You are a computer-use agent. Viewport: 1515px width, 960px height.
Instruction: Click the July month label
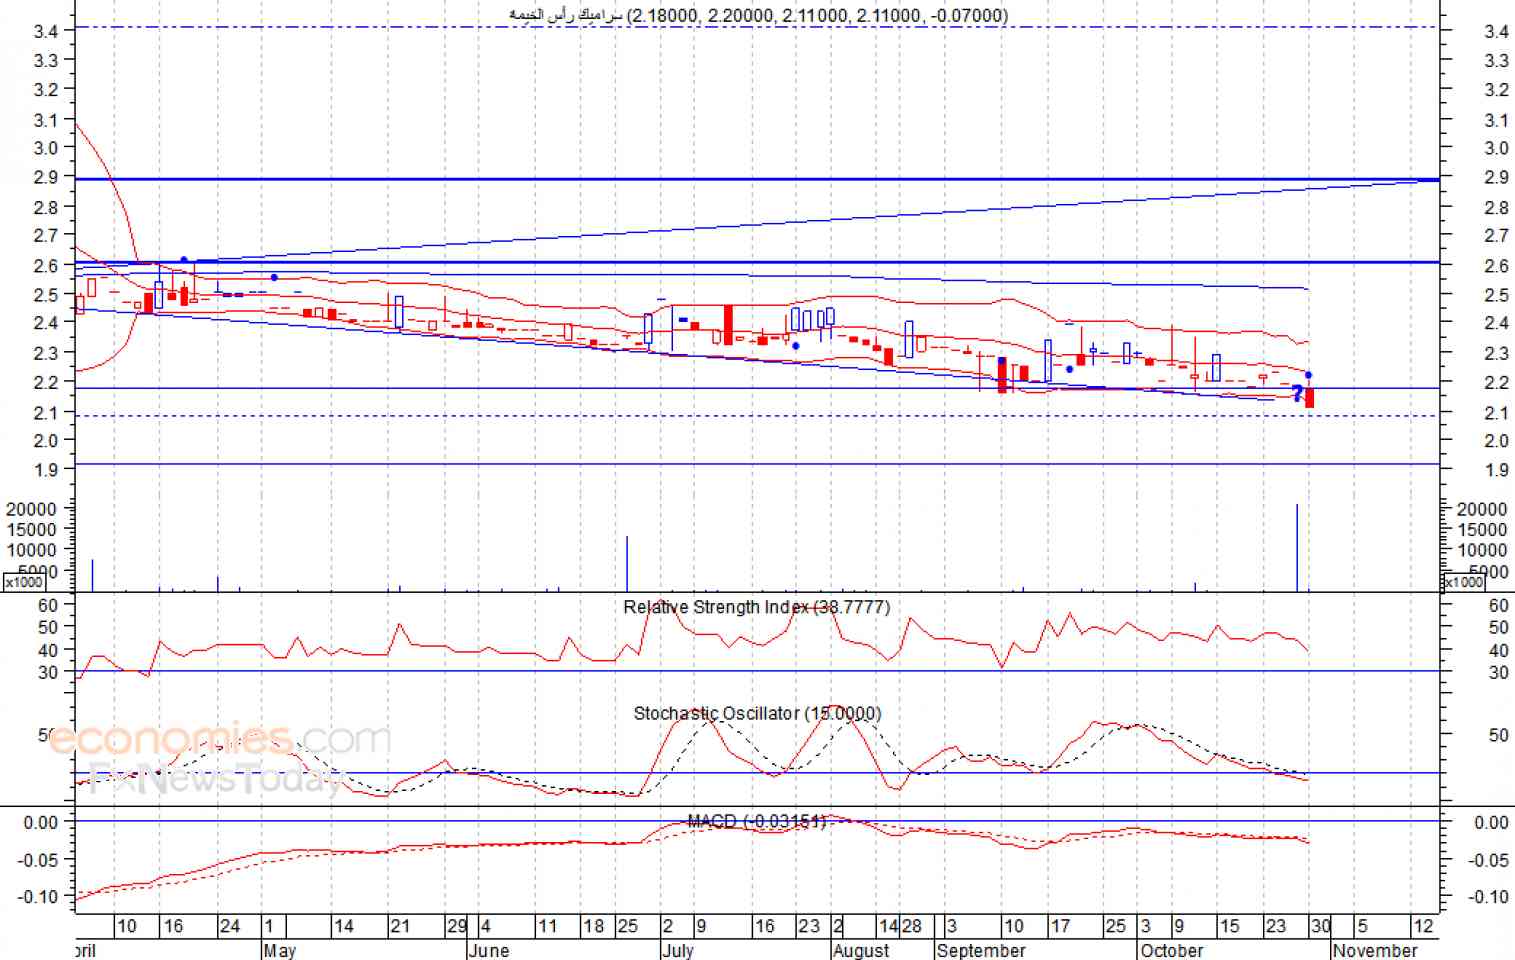677,950
